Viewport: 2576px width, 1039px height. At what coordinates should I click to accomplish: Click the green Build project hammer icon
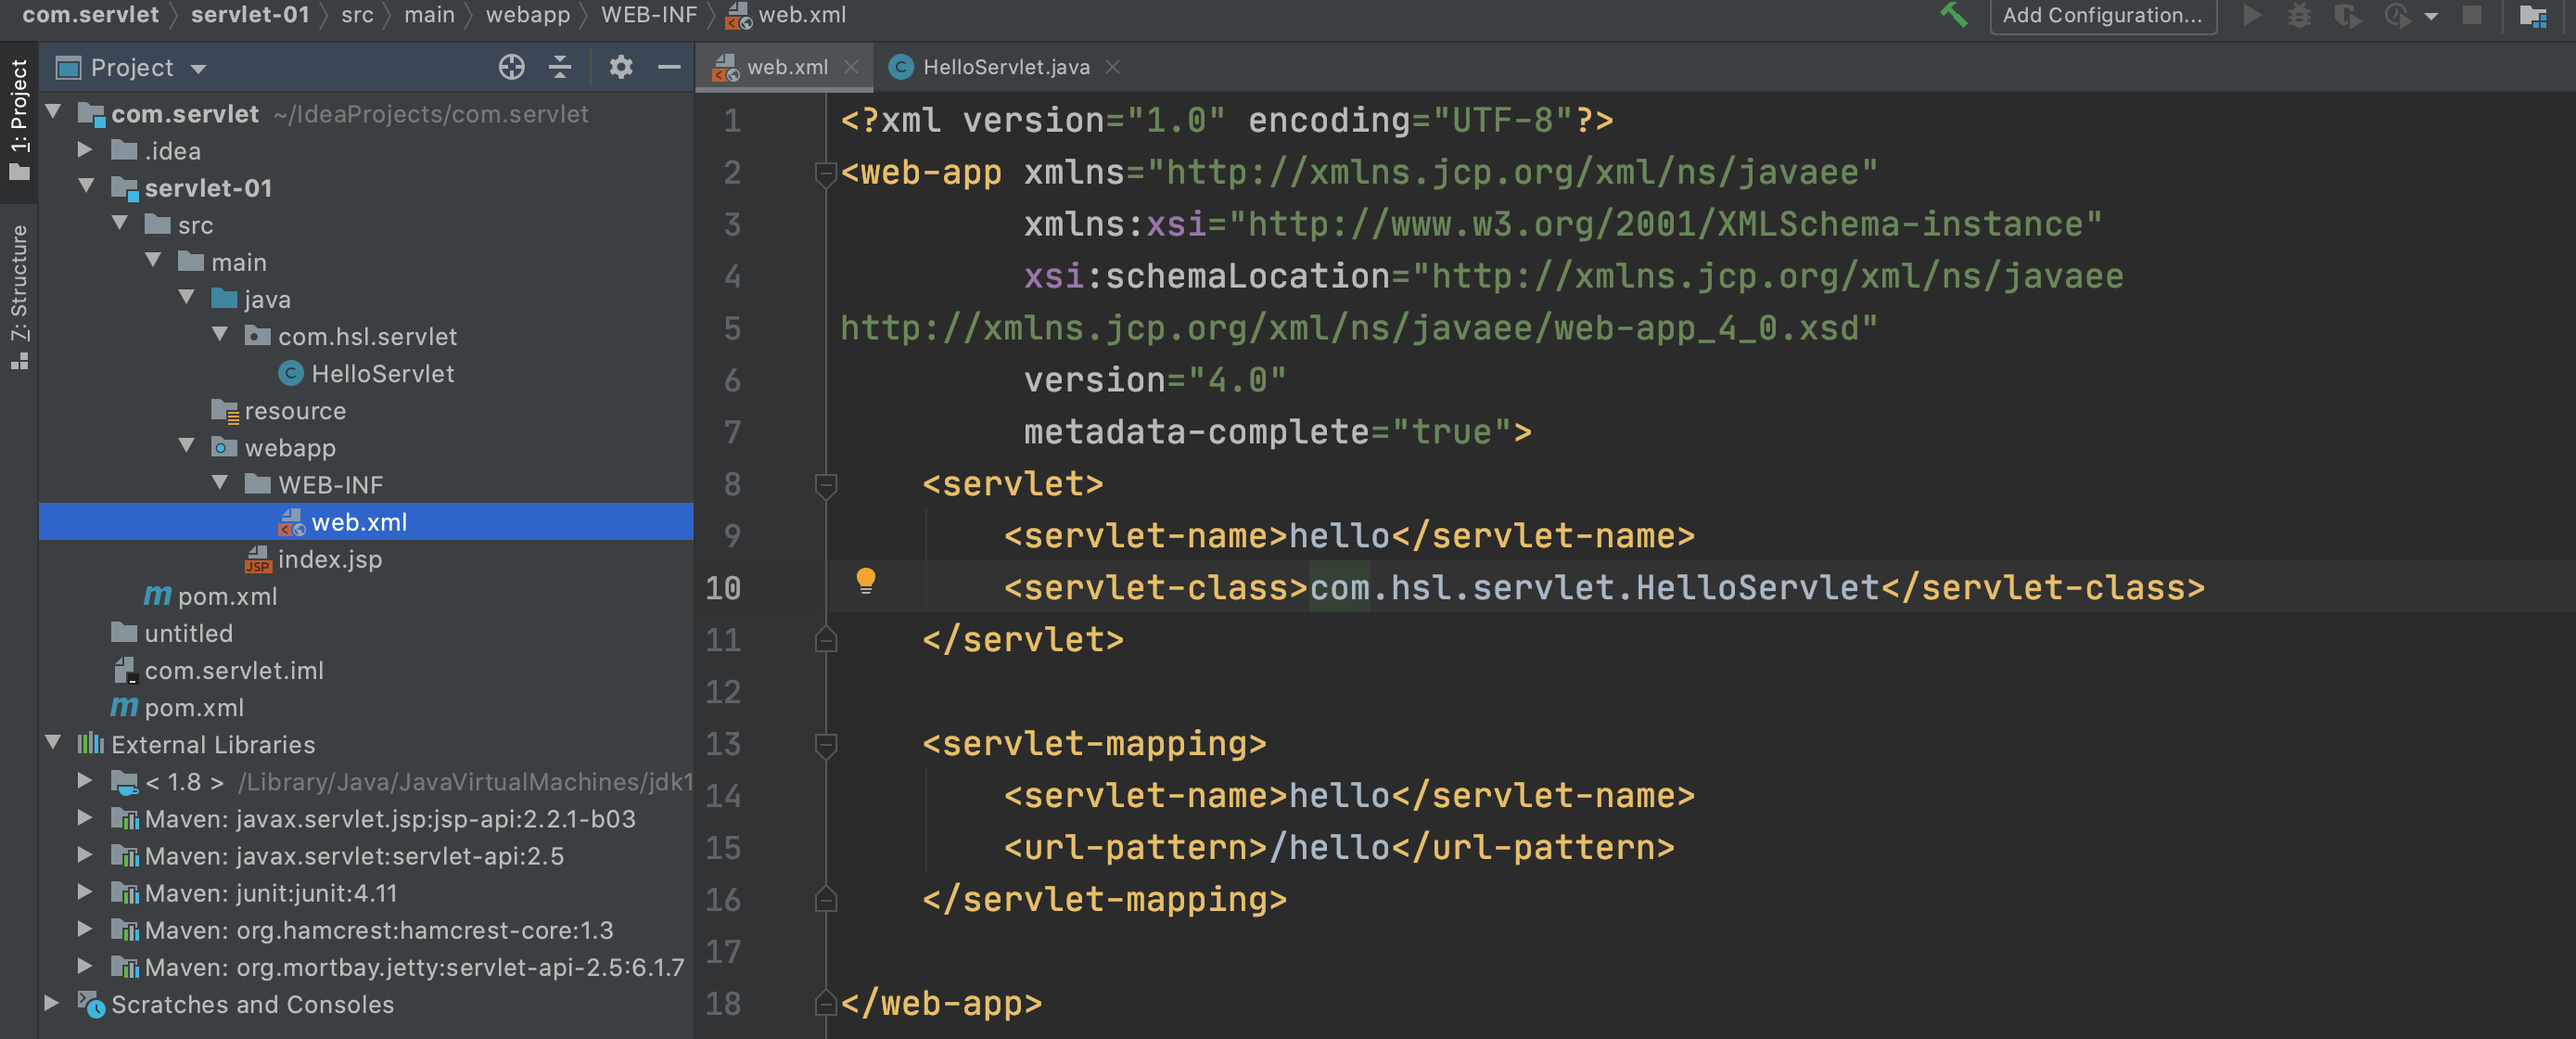[x=1952, y=15]
